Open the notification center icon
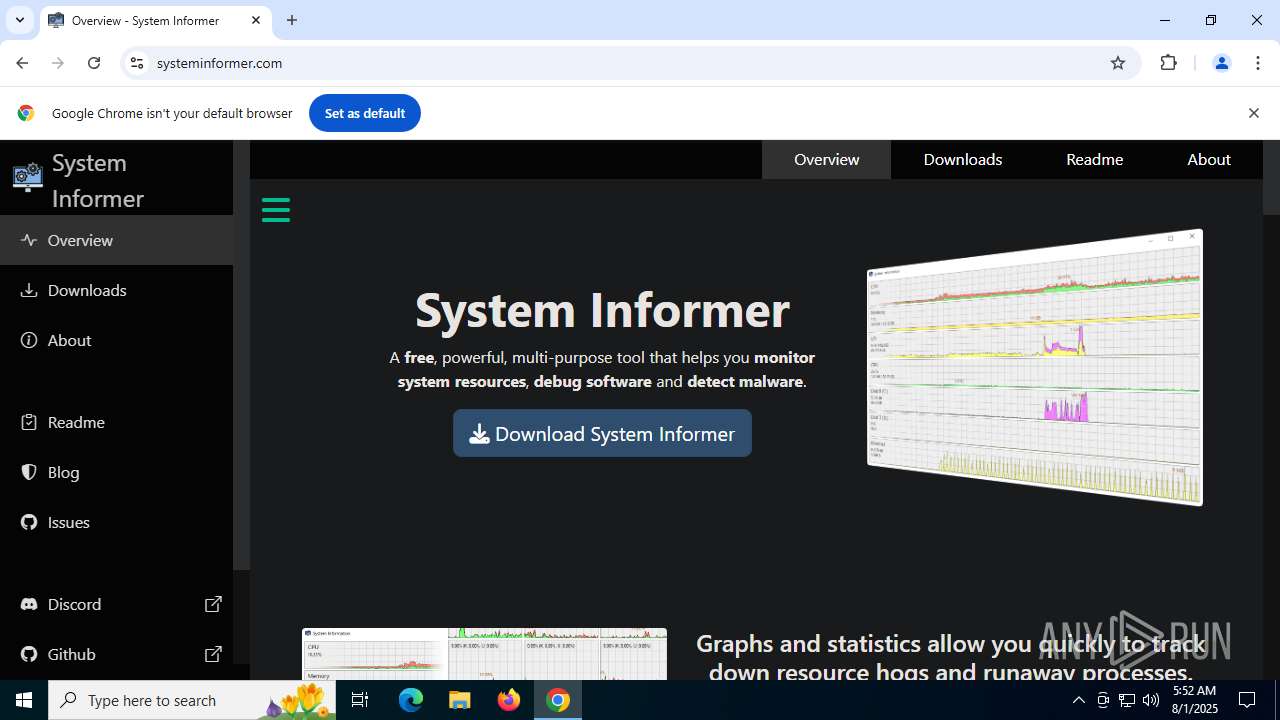 coord(1247,700)
